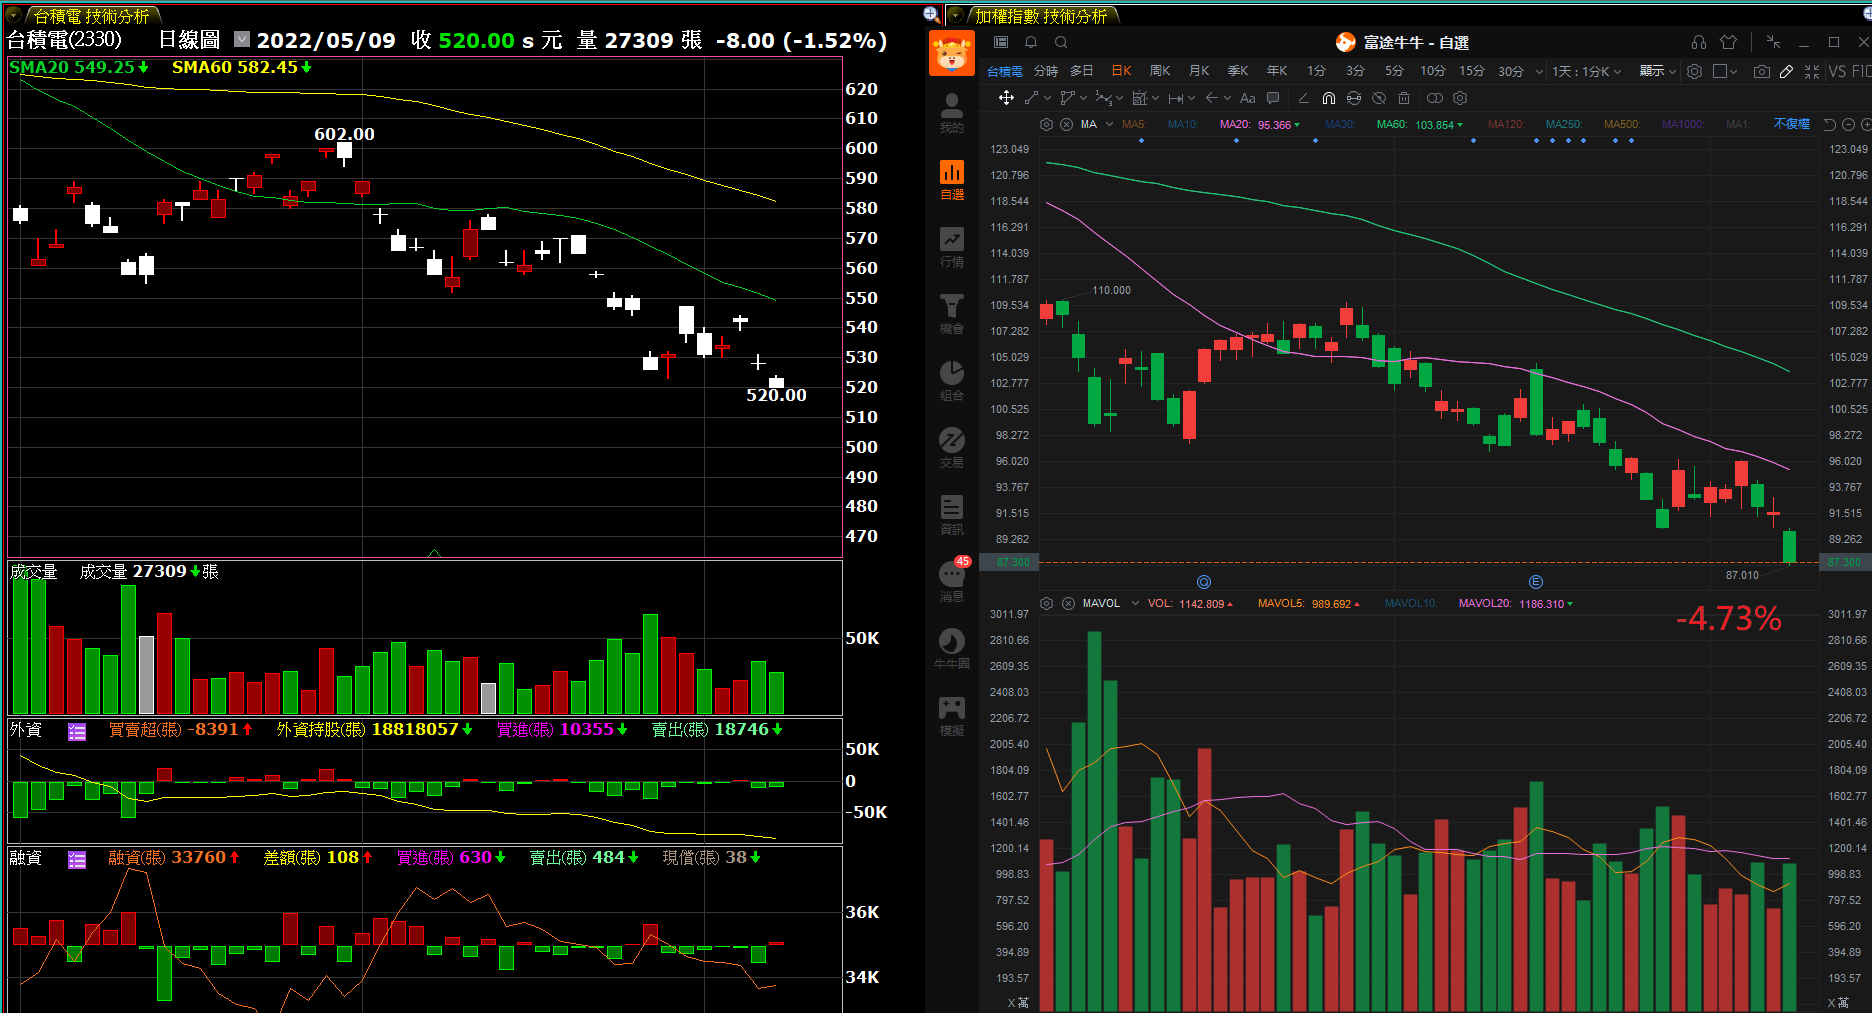Switch to 月K monthly candlestick tab

(1199, 71)
